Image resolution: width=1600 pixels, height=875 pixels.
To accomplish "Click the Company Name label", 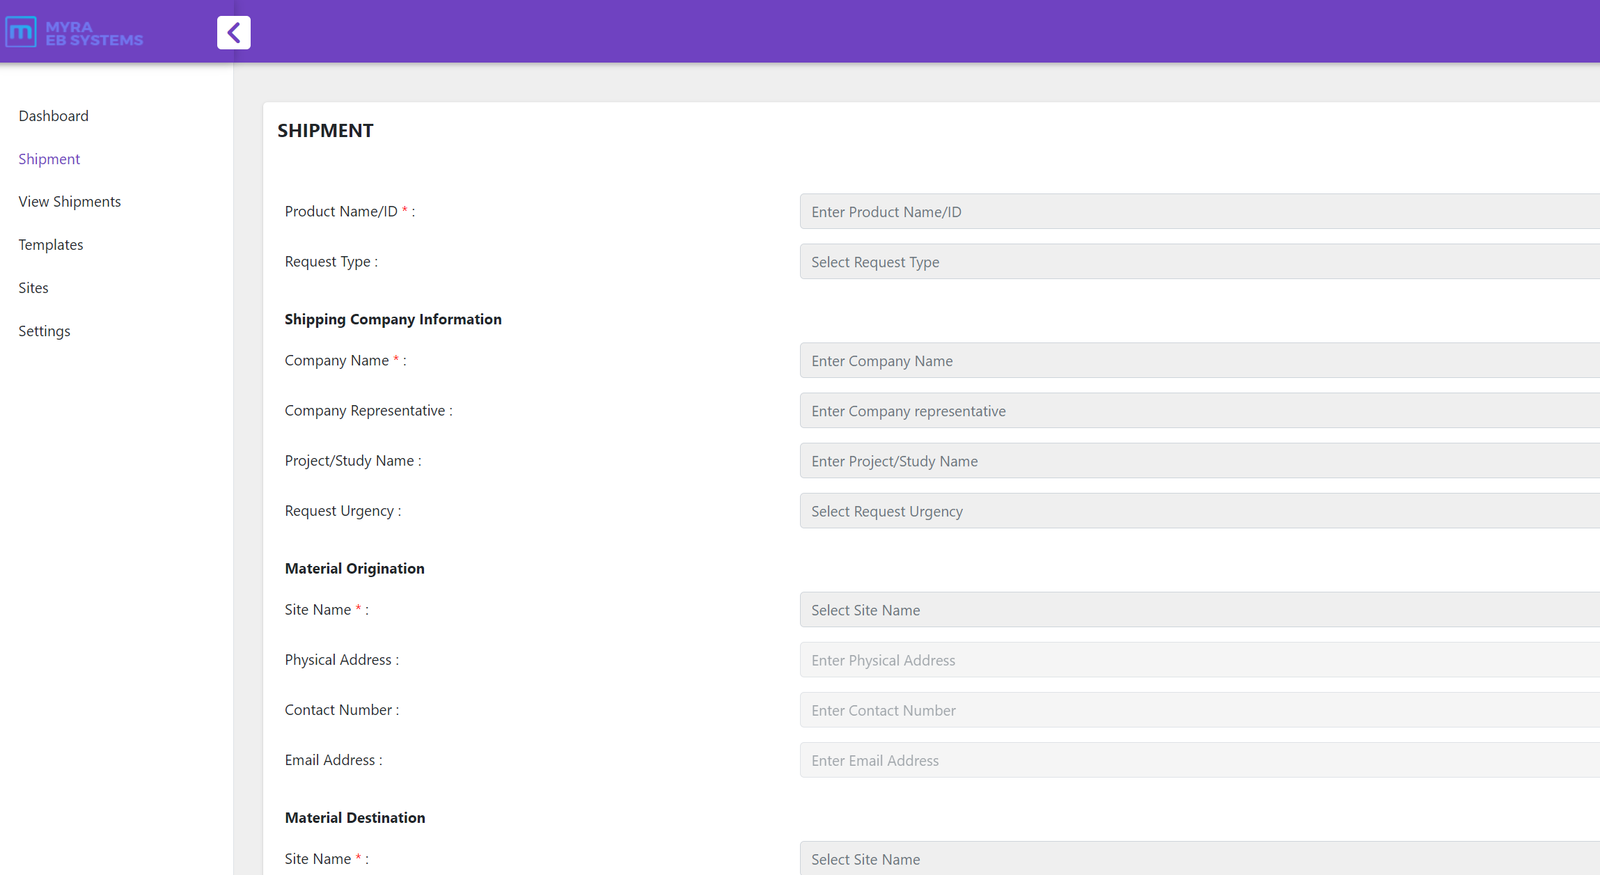I will tap(345, 361).
